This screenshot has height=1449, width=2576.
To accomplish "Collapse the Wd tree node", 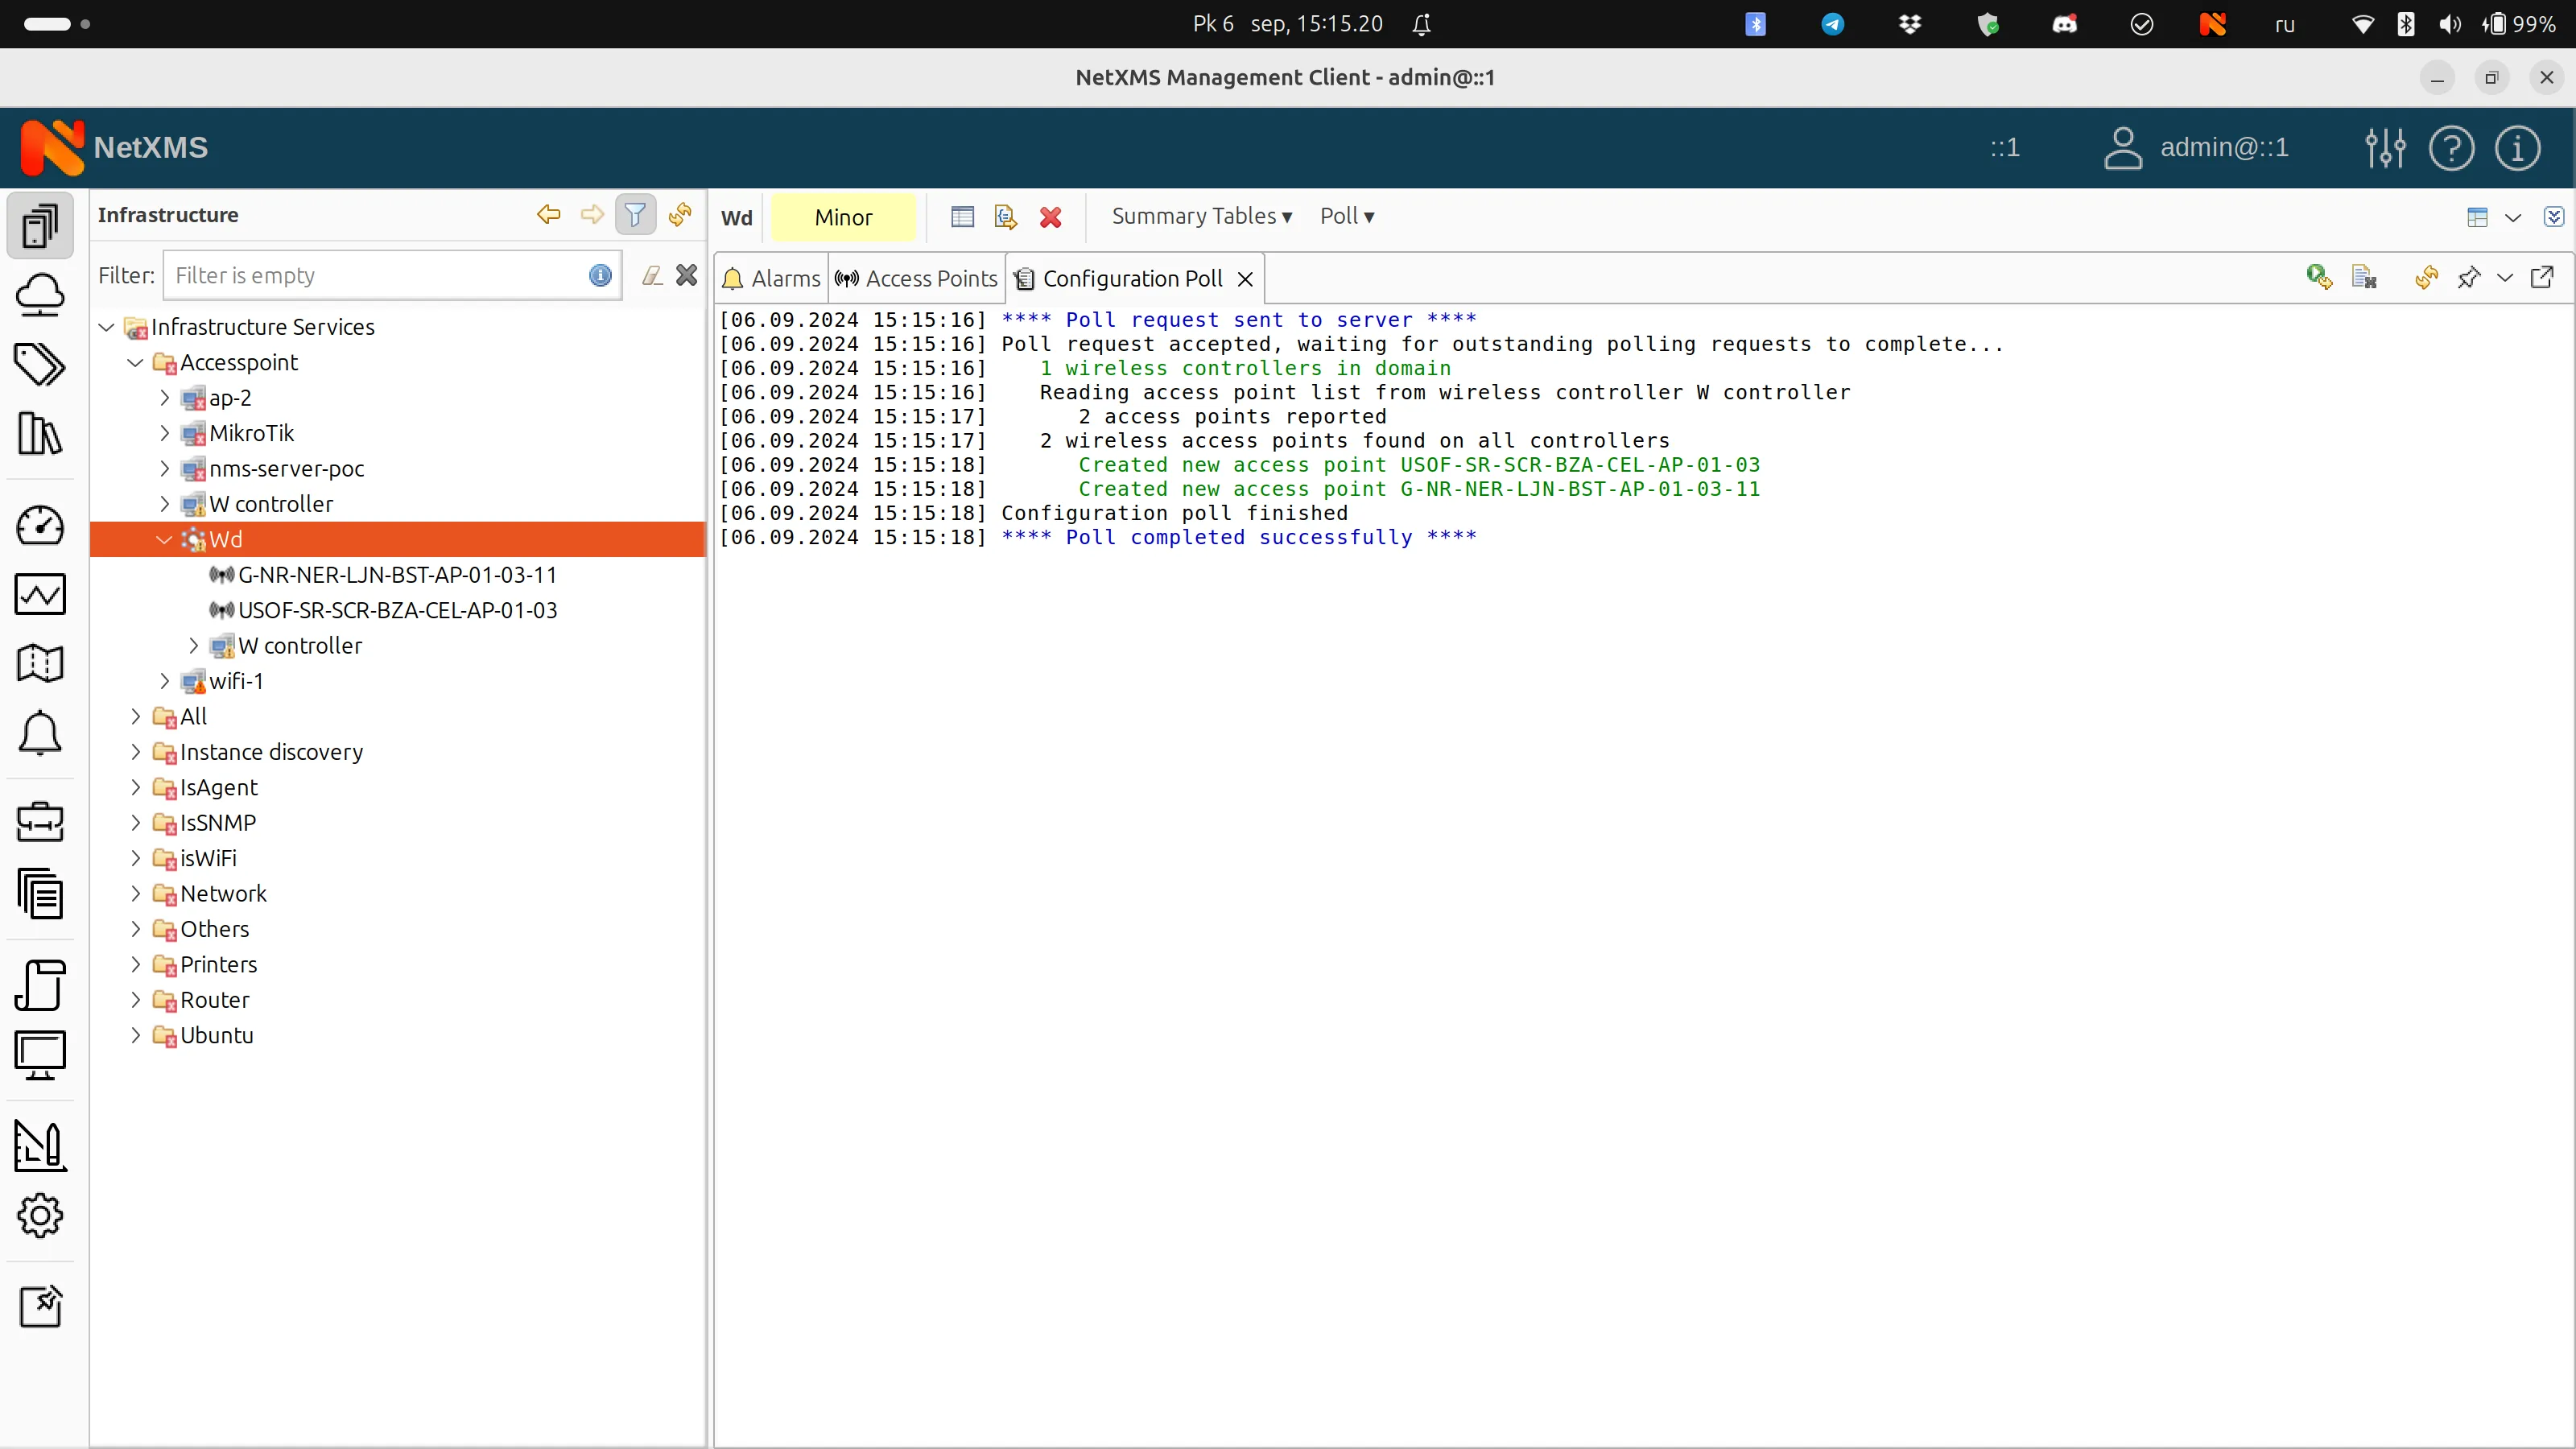I will (x=164, y=540).
